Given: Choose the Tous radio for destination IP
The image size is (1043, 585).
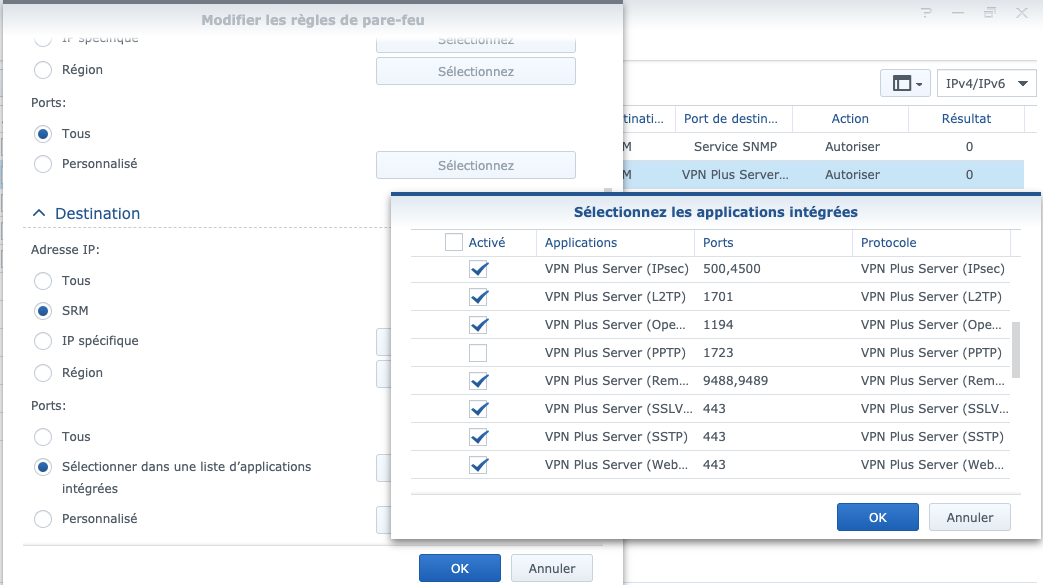Looking at the screenshot, I should [43, 281].
